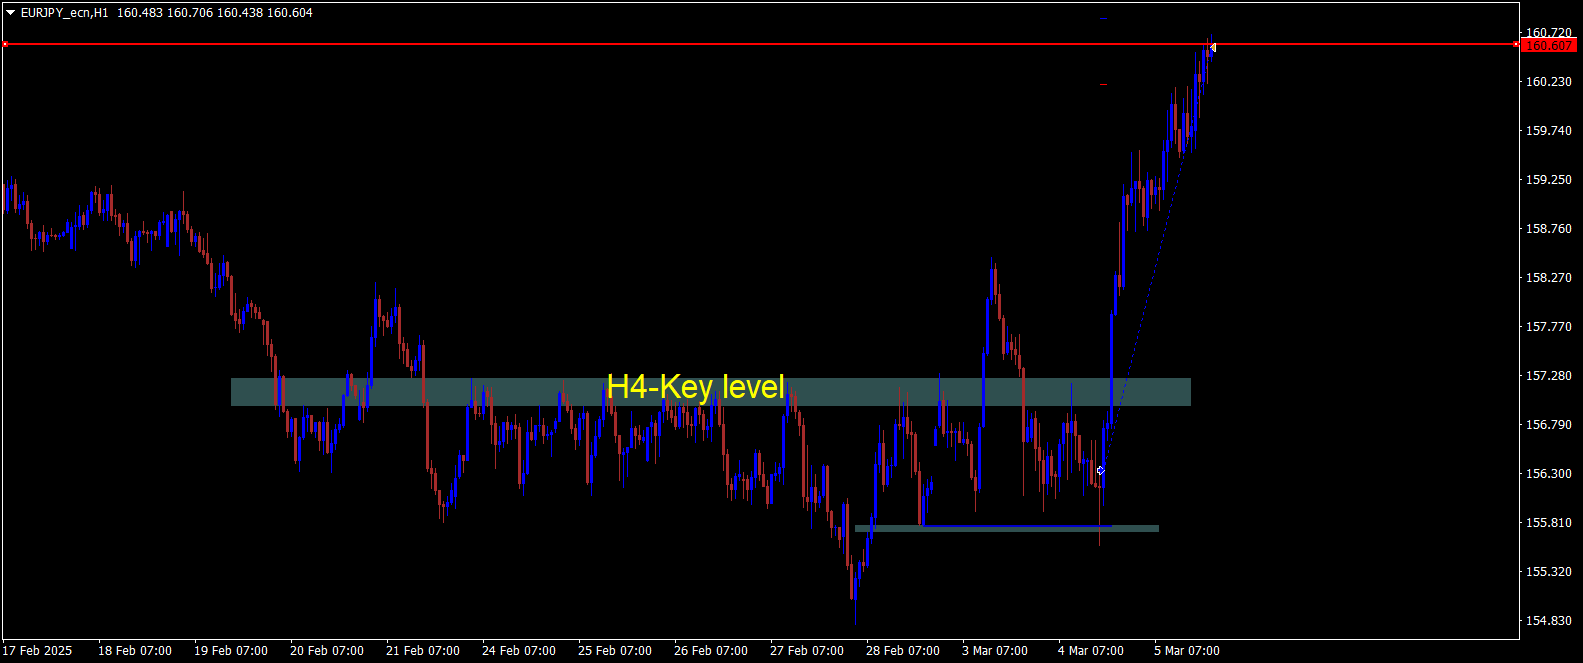Click the 159.250 price scale label

pos(1548,180)
